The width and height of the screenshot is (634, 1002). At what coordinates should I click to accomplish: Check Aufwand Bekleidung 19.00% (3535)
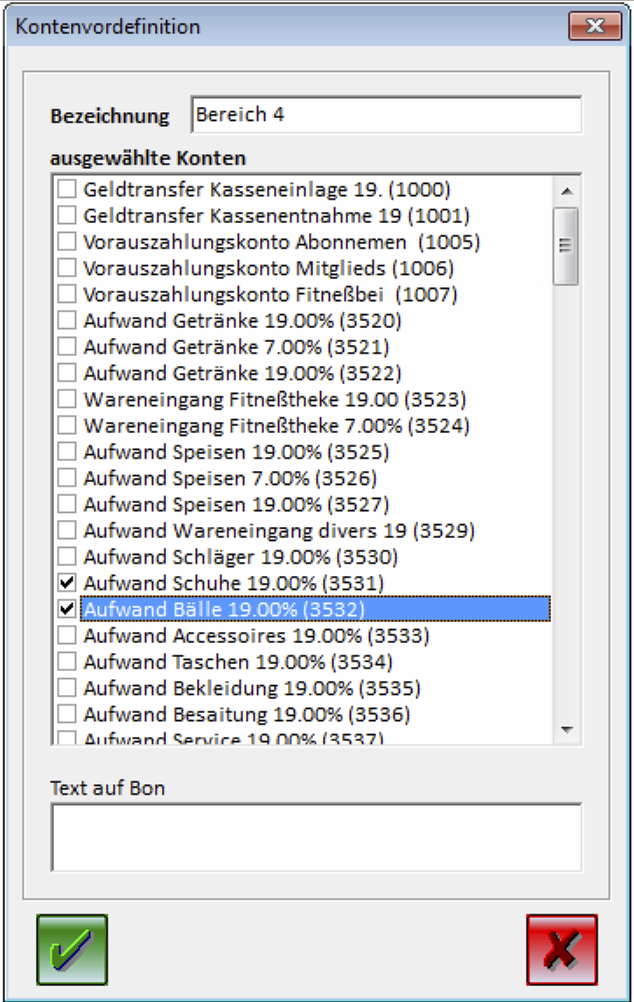pyautogui.click(x=67, y=688)
